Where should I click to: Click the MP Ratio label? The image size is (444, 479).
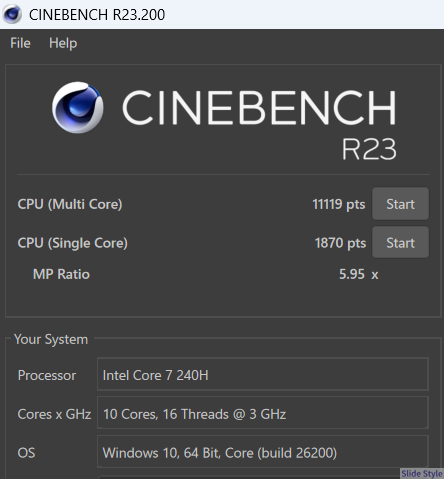point(61,274)
